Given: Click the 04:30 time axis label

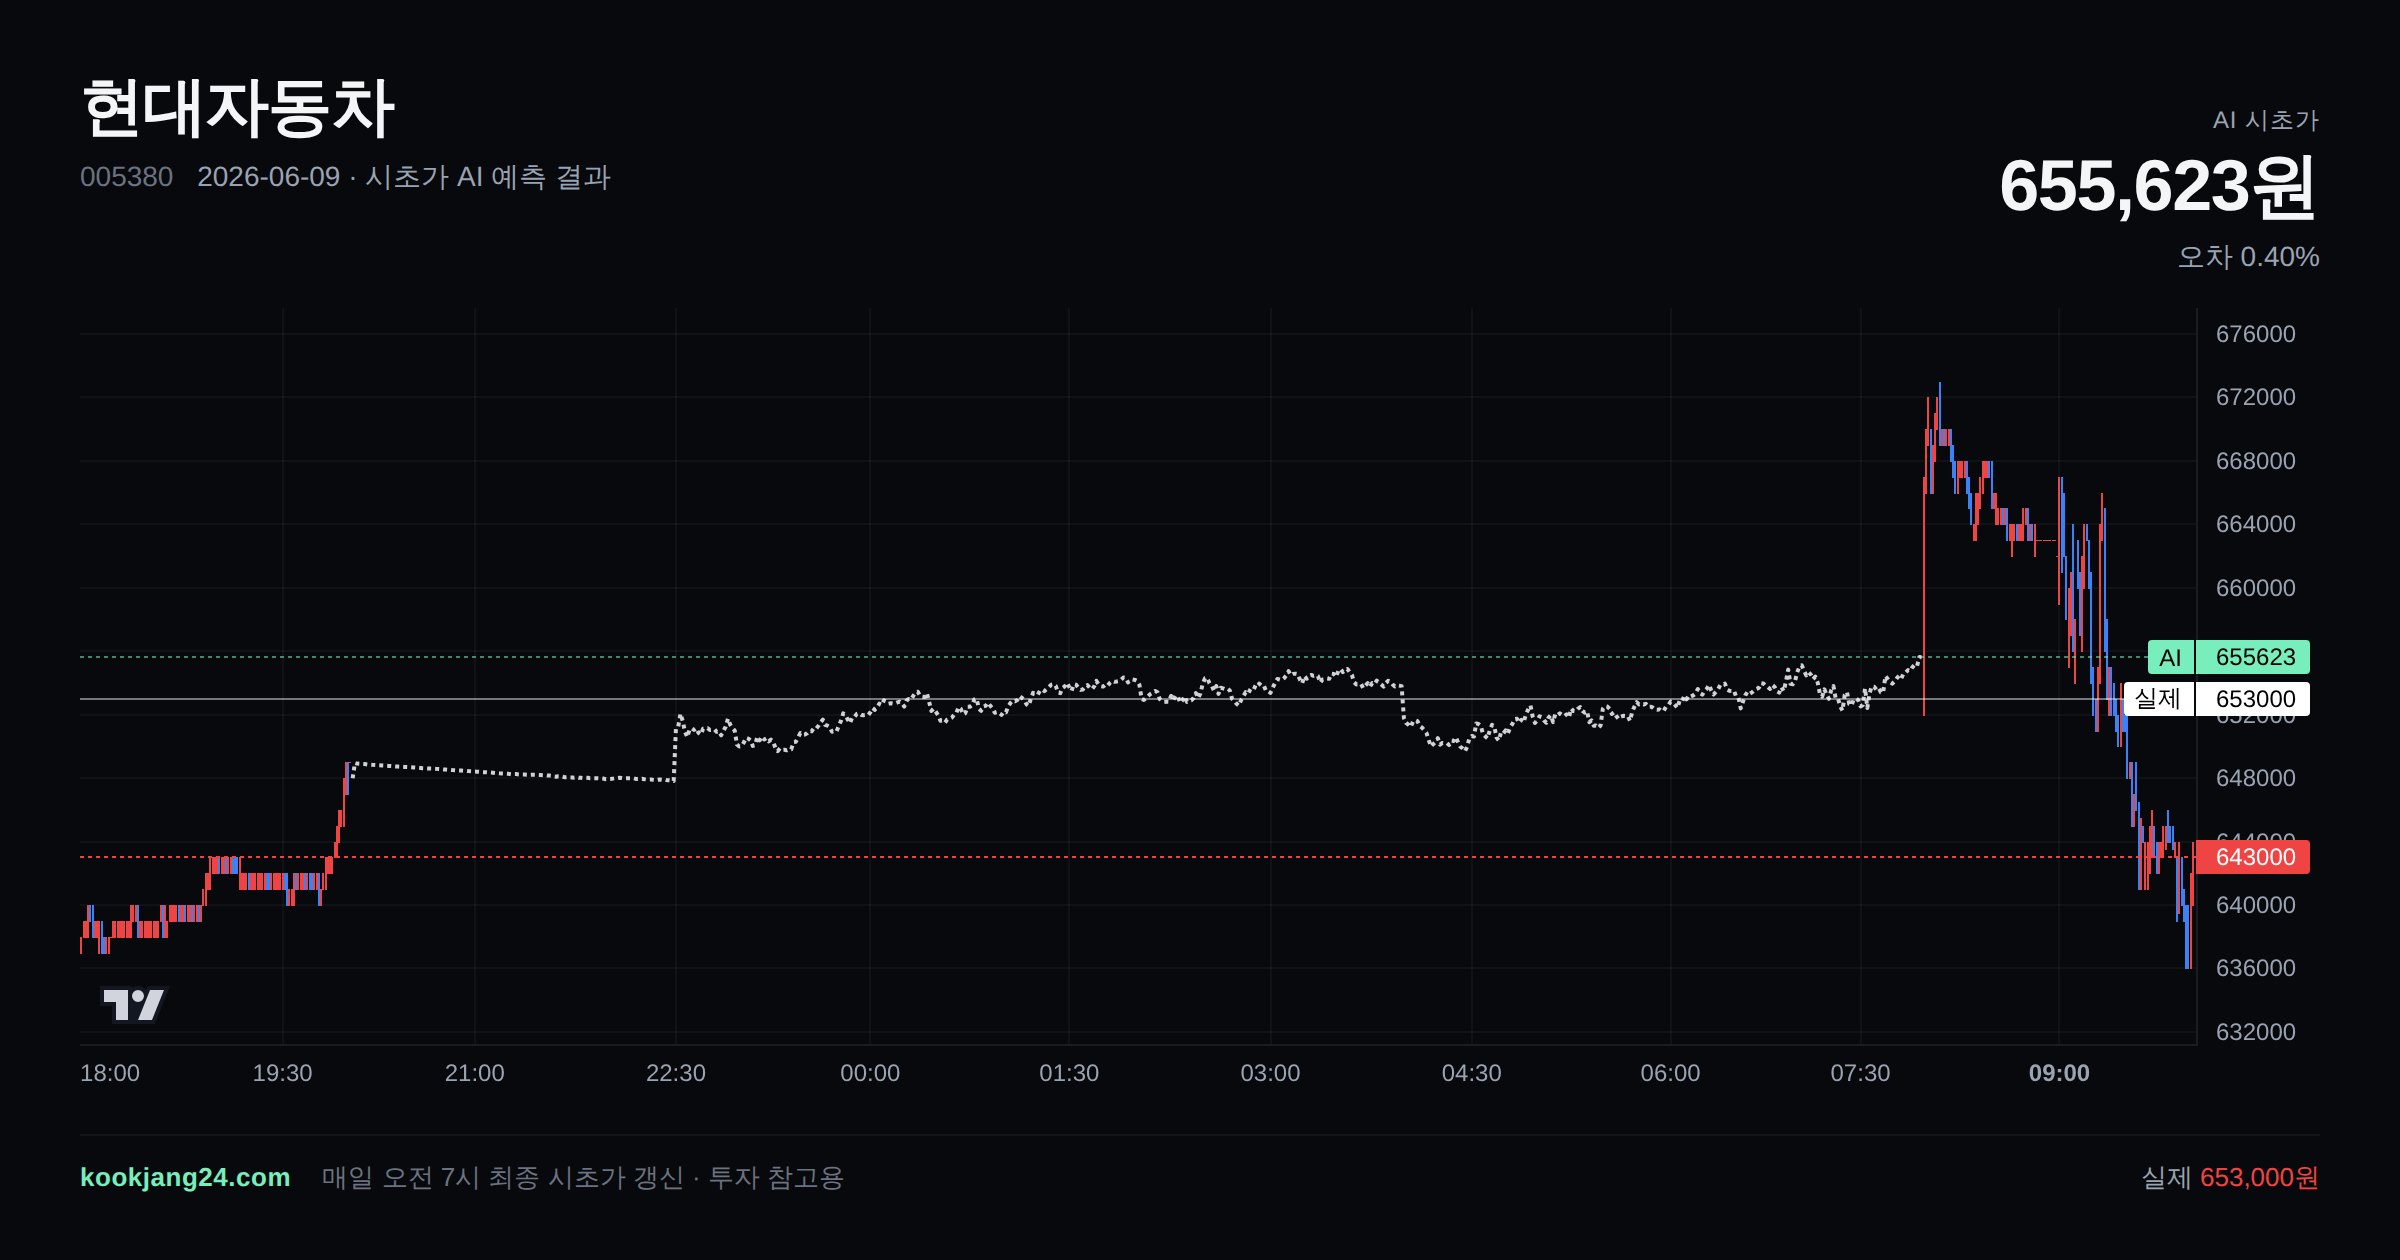Looking at the screenshot, I should coord(1471,1073).
